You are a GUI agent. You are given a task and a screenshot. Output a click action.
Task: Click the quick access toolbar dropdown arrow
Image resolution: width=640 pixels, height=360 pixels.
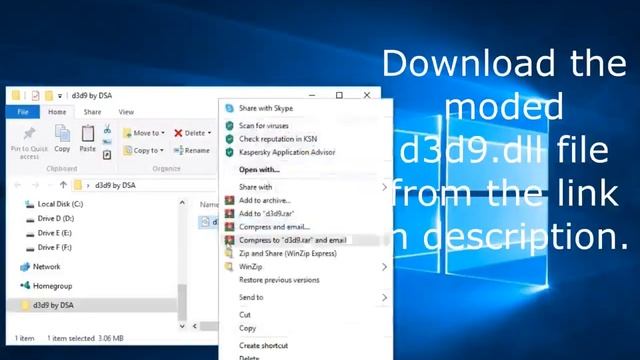tap(60, 96)
